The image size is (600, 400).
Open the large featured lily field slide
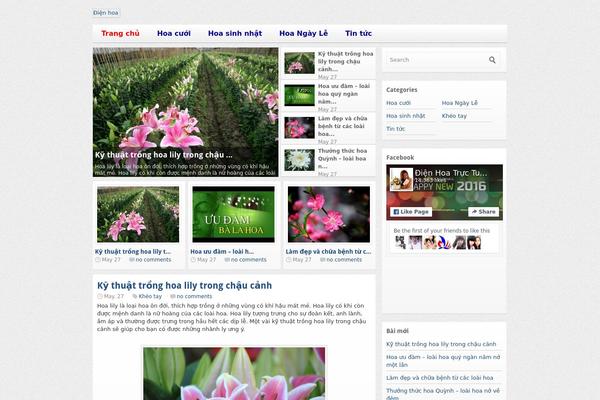[x=186, y=112]
